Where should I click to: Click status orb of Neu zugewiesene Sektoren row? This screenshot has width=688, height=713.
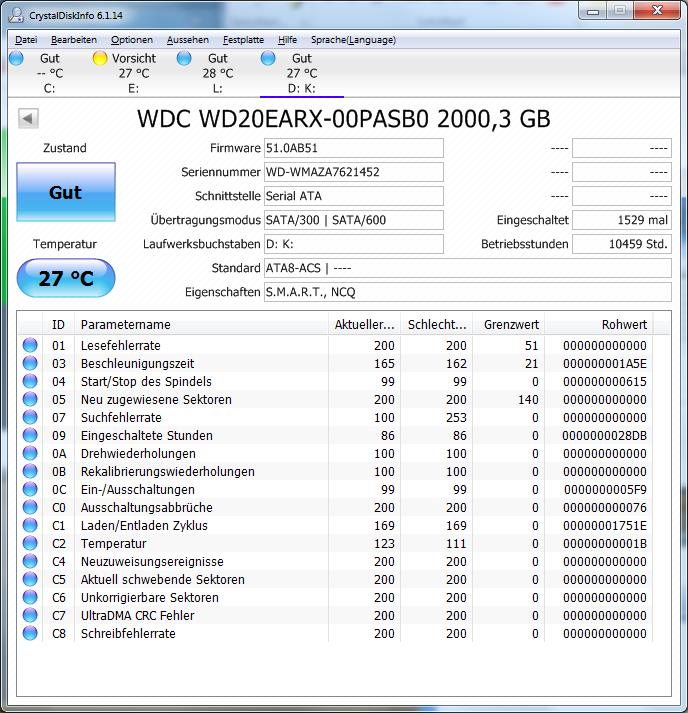point(30,399)
